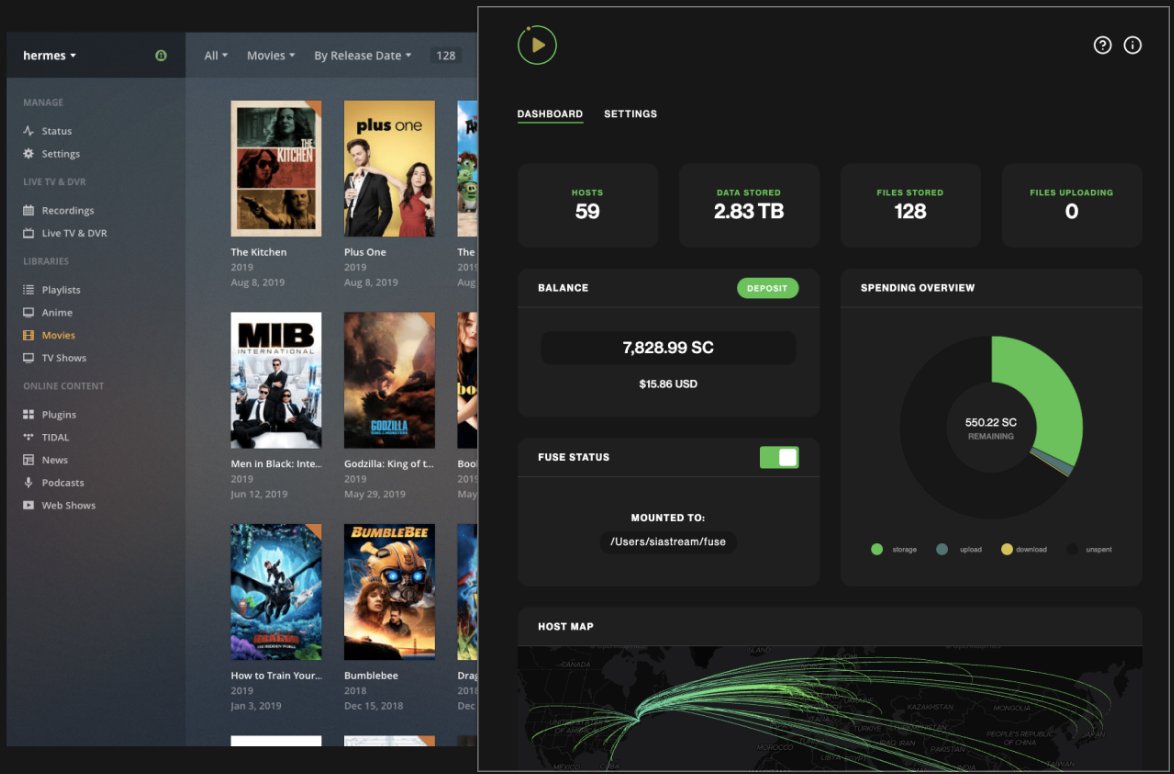Click the Settings gear icon in Plex sidebar
This screenshot has height=774, width=1174.
pyautogui.click(x=28, y=153)
